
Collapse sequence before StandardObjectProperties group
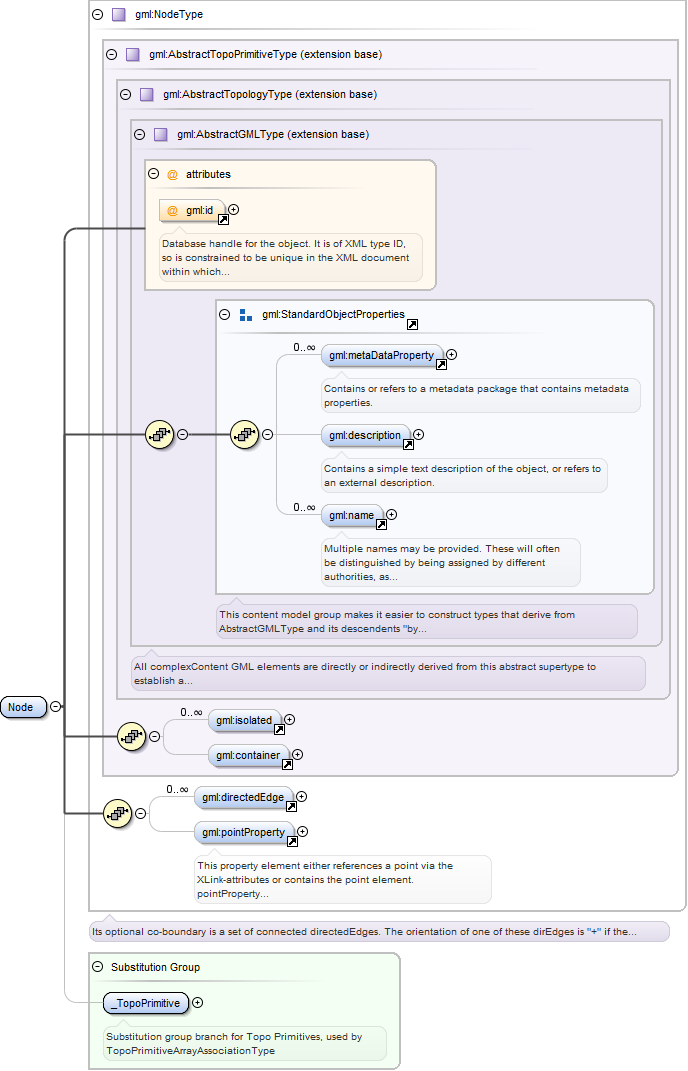click(182, 434)
